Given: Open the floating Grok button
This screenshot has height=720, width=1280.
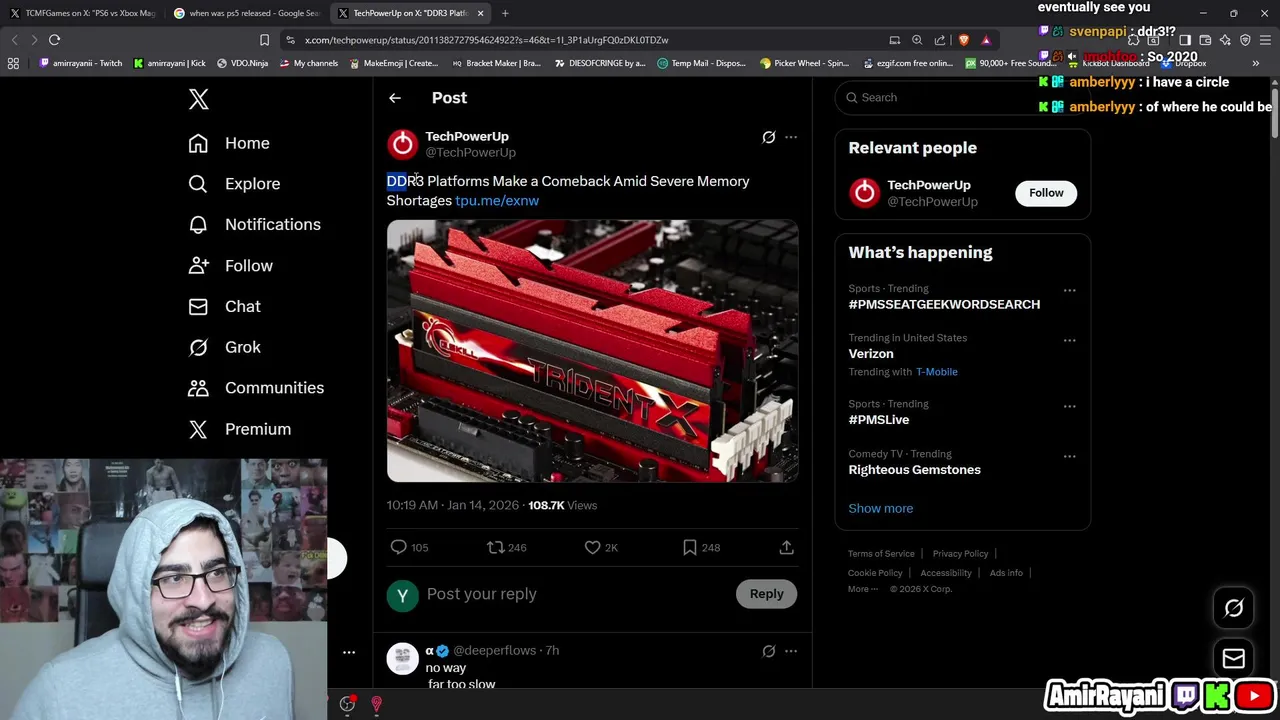Looking at the screenshot, I should tap(1234, 608).
